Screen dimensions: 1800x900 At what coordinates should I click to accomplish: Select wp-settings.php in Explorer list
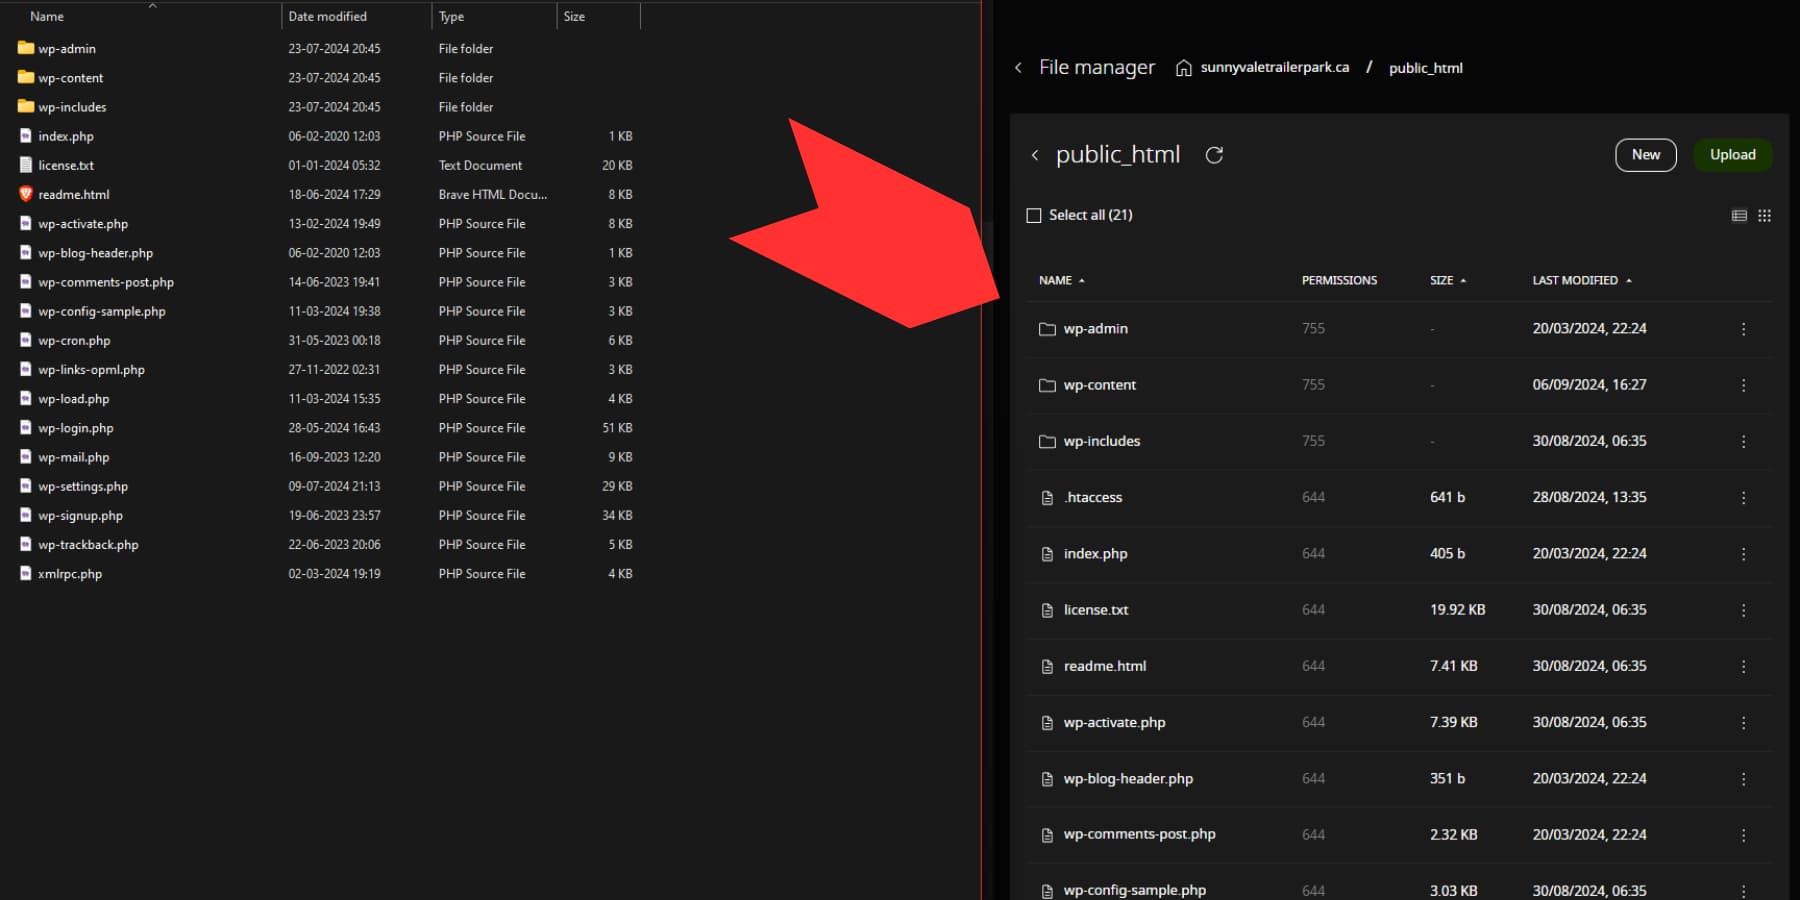tap(83, 486)
